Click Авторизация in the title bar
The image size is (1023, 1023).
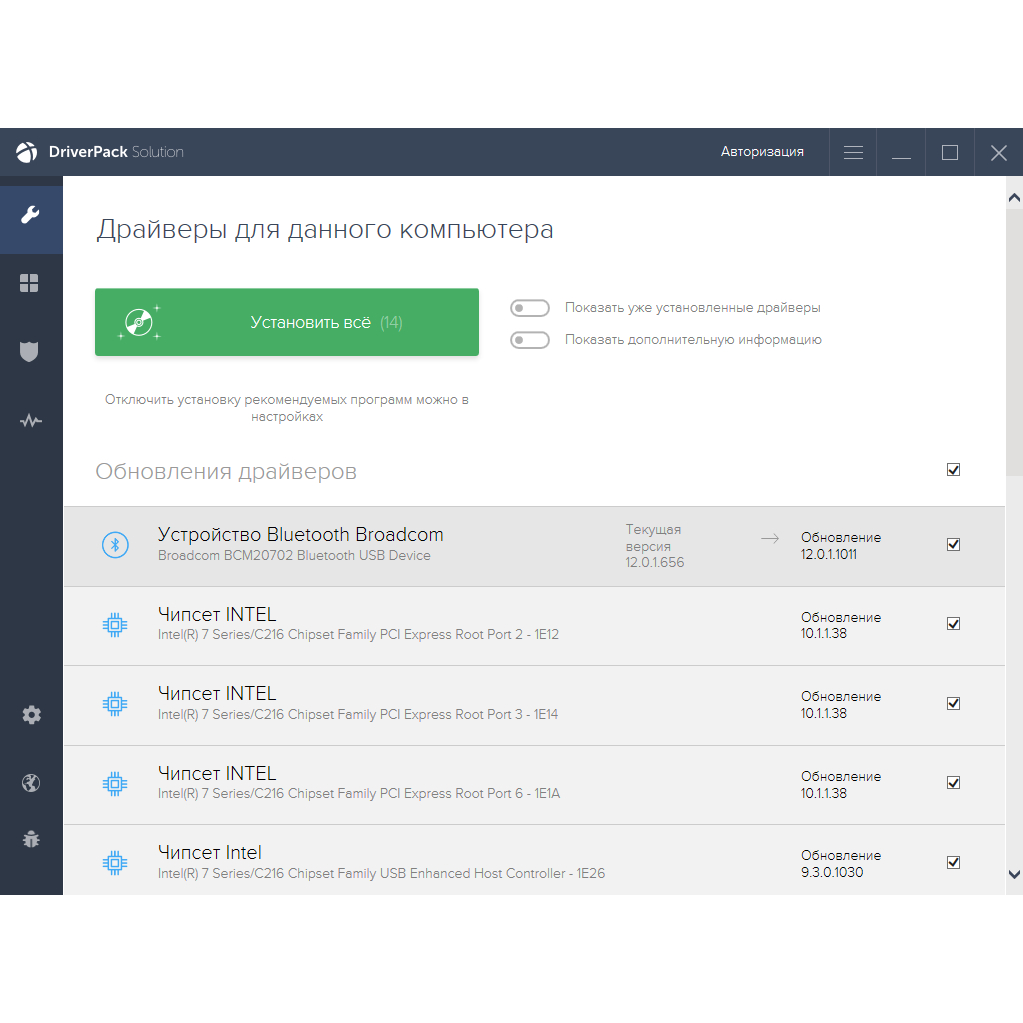click(762, 152)
